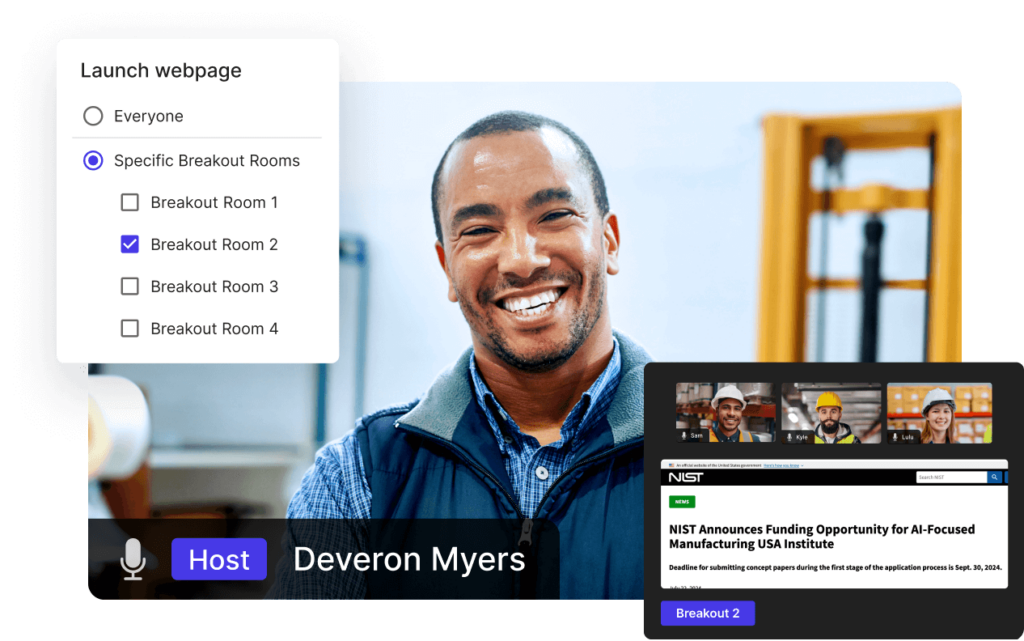Mute Lulu's microphone in her video tile
Viewport: 1024px width, 641px height.
click(x=893, y=436)
